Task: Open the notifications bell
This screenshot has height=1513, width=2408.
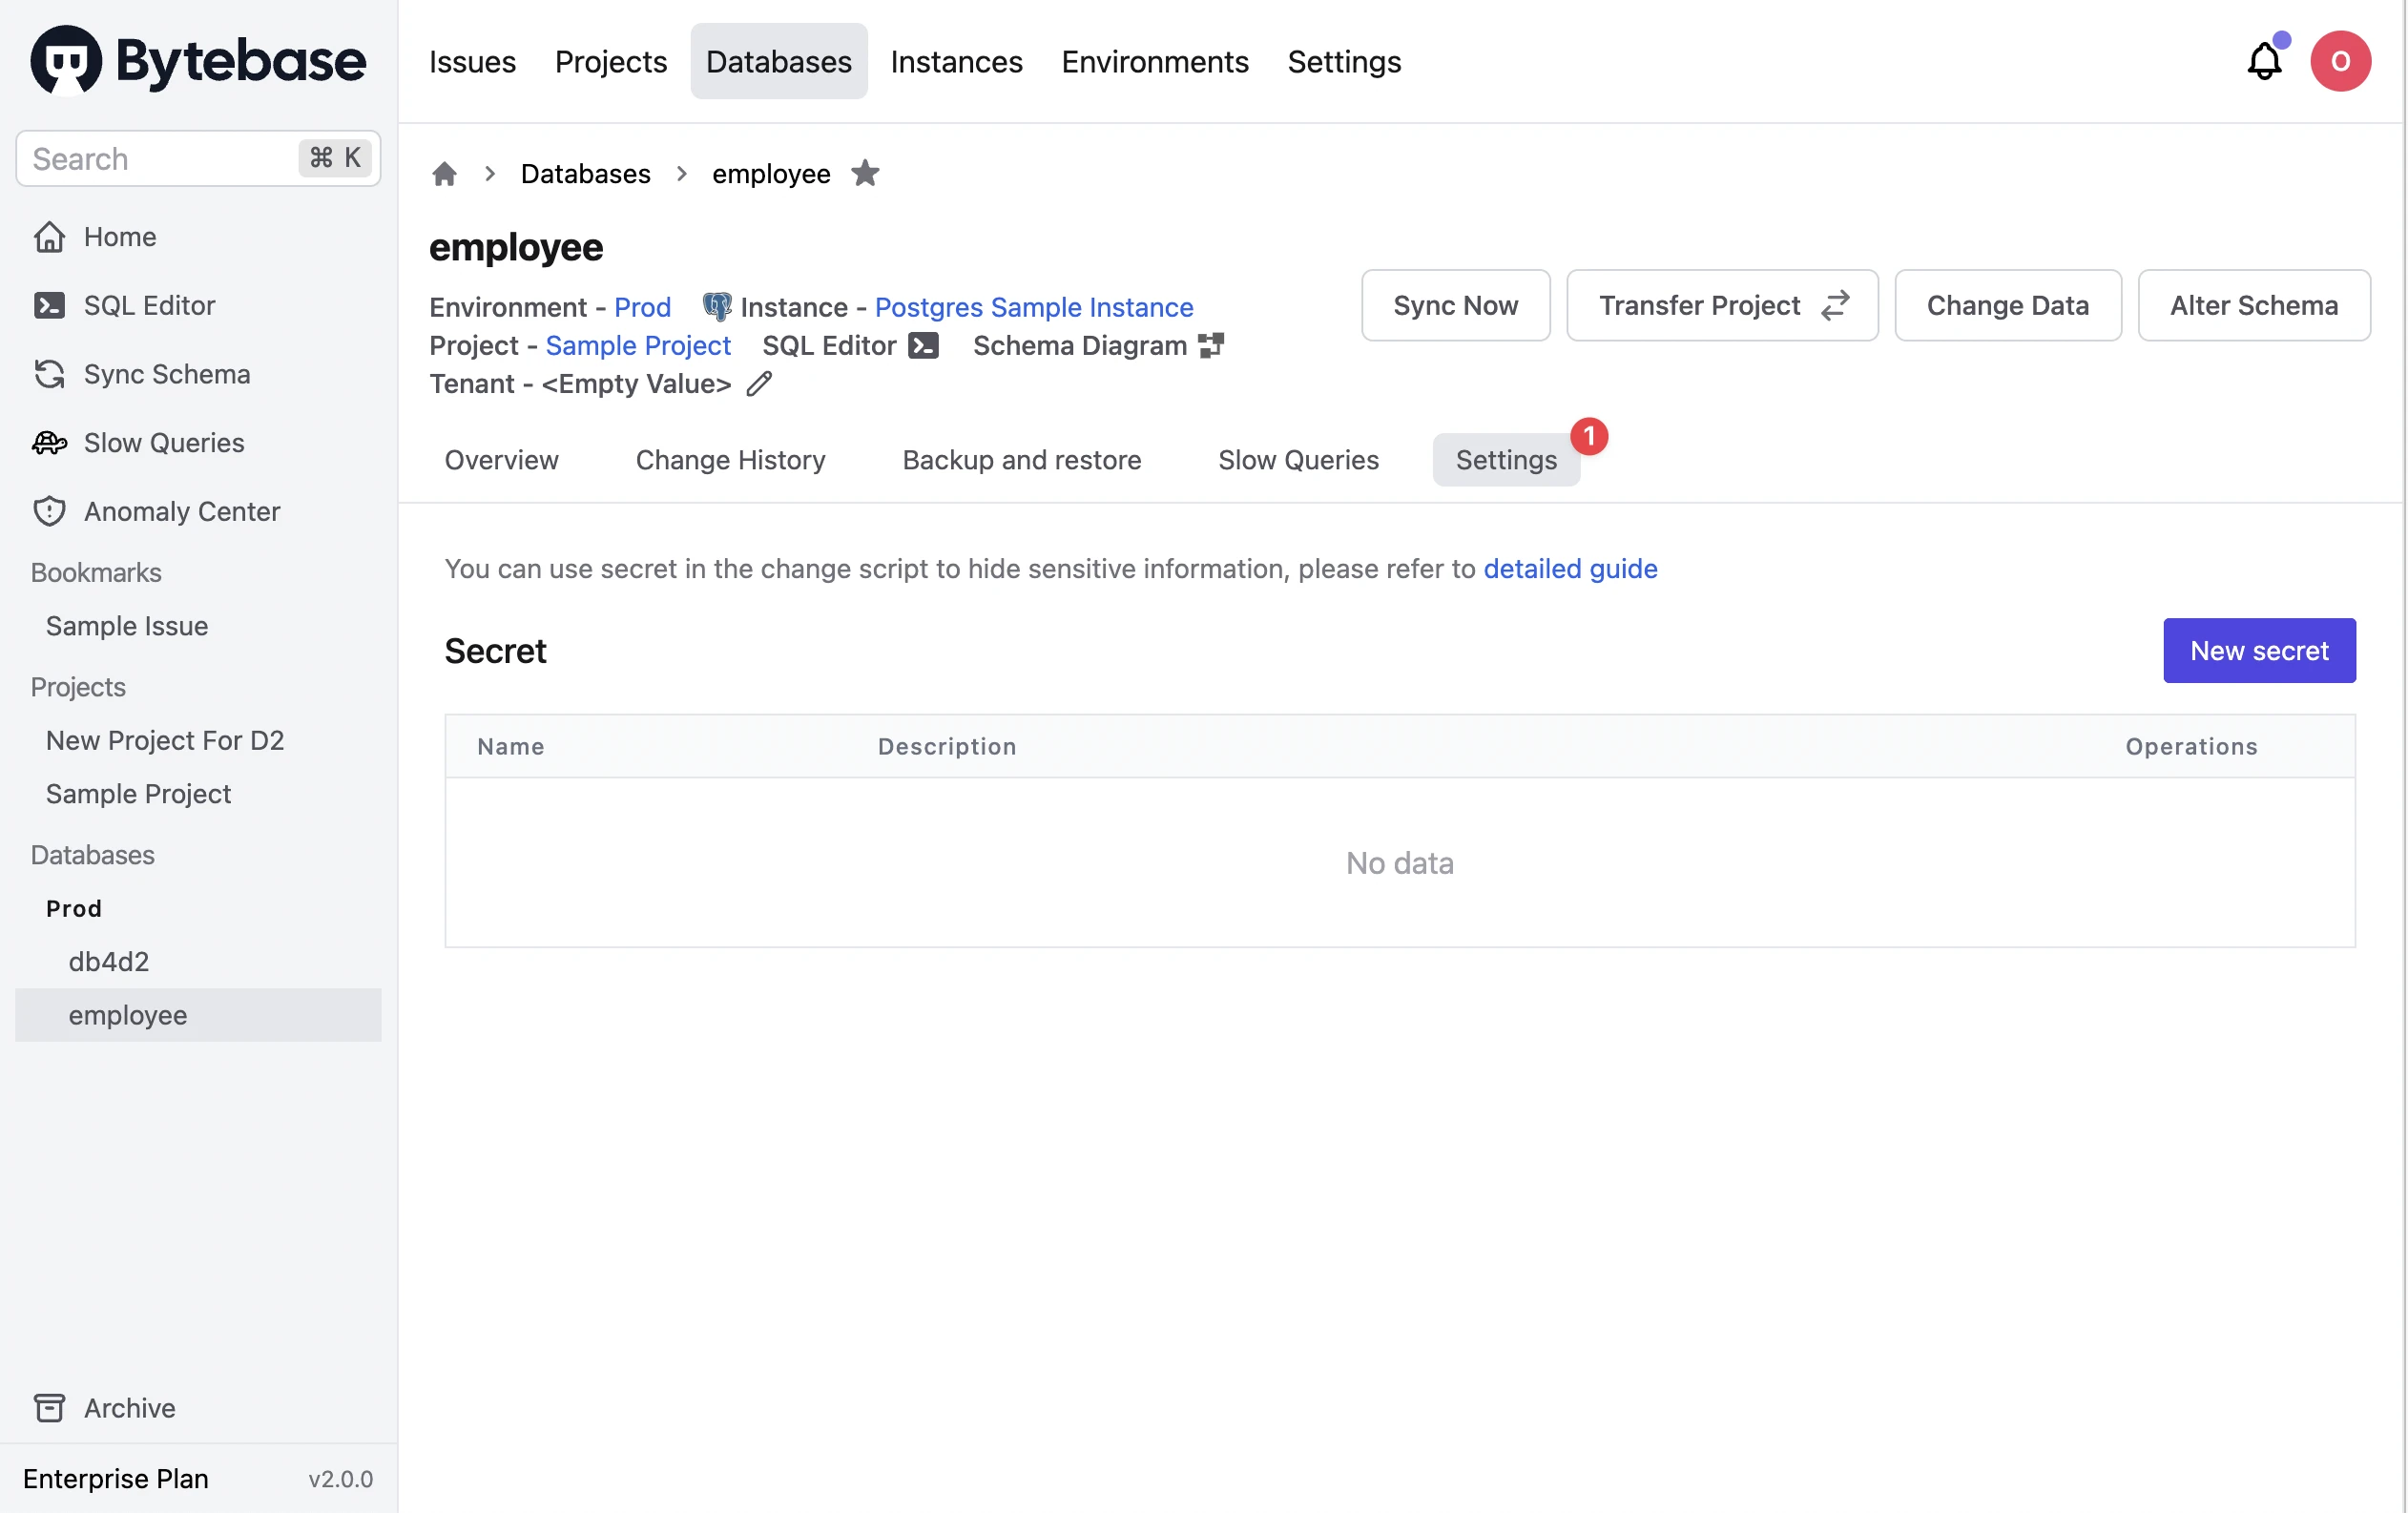Action: pyautogui.click(x=2264, y=61)
